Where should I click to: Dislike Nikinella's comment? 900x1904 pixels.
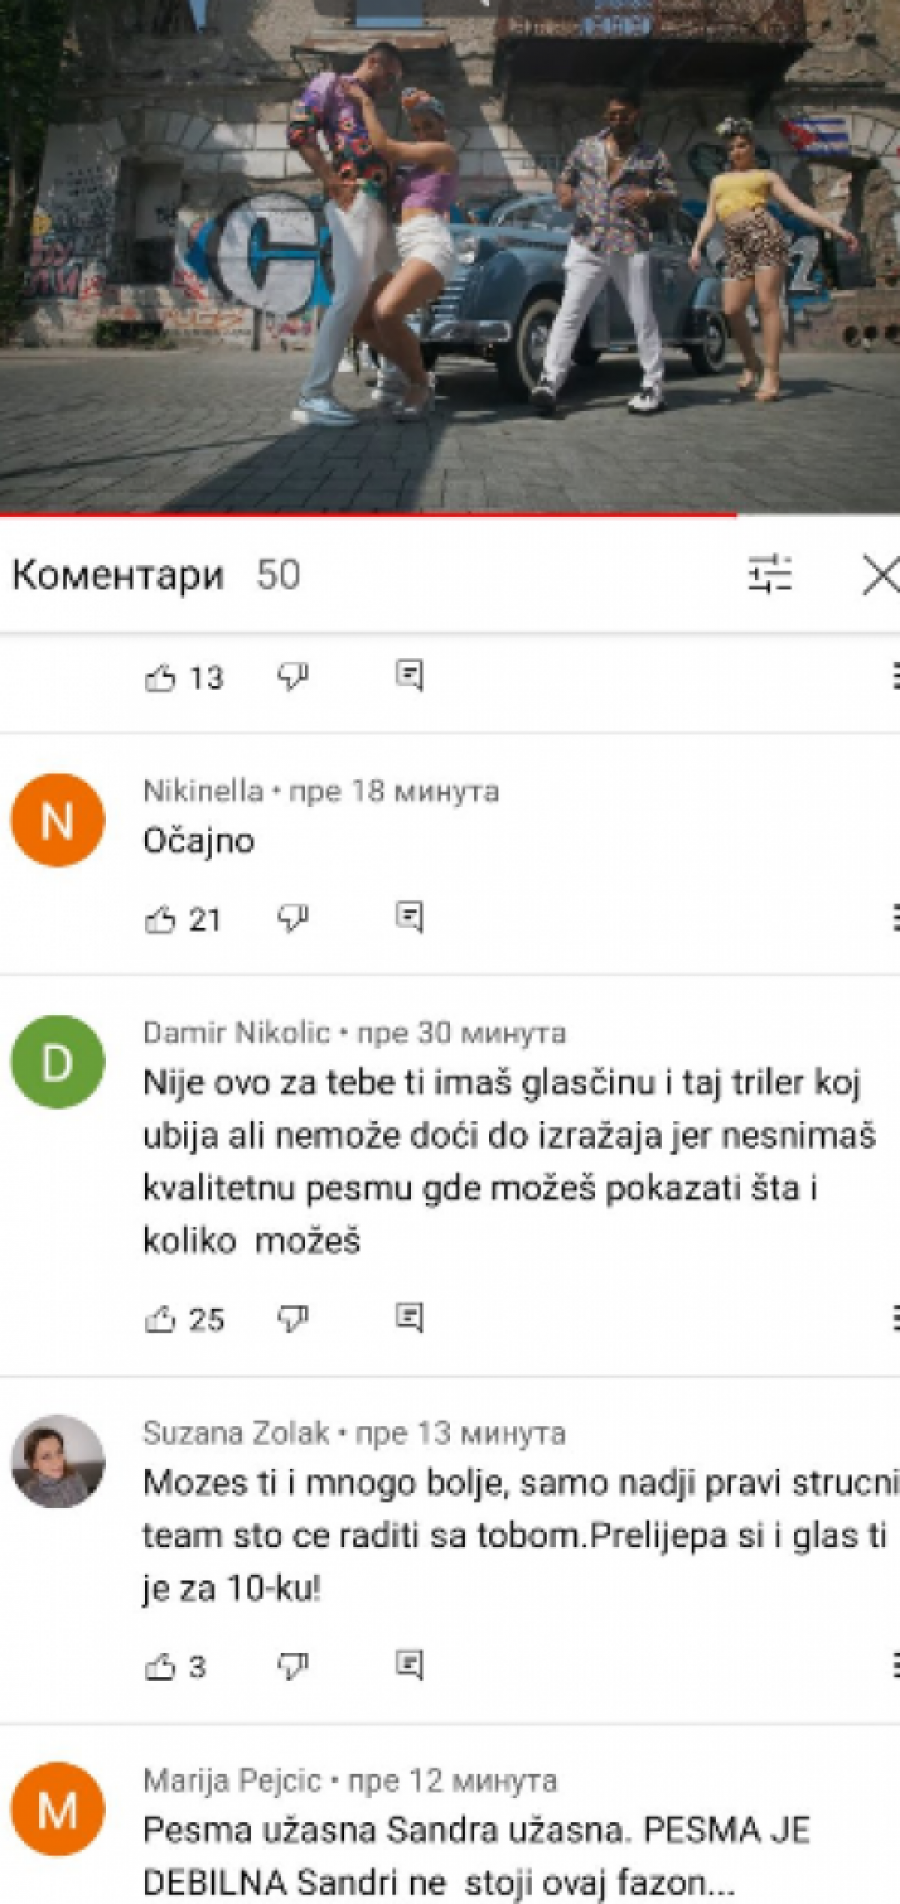pyautogui.click(x=292, y=917)
